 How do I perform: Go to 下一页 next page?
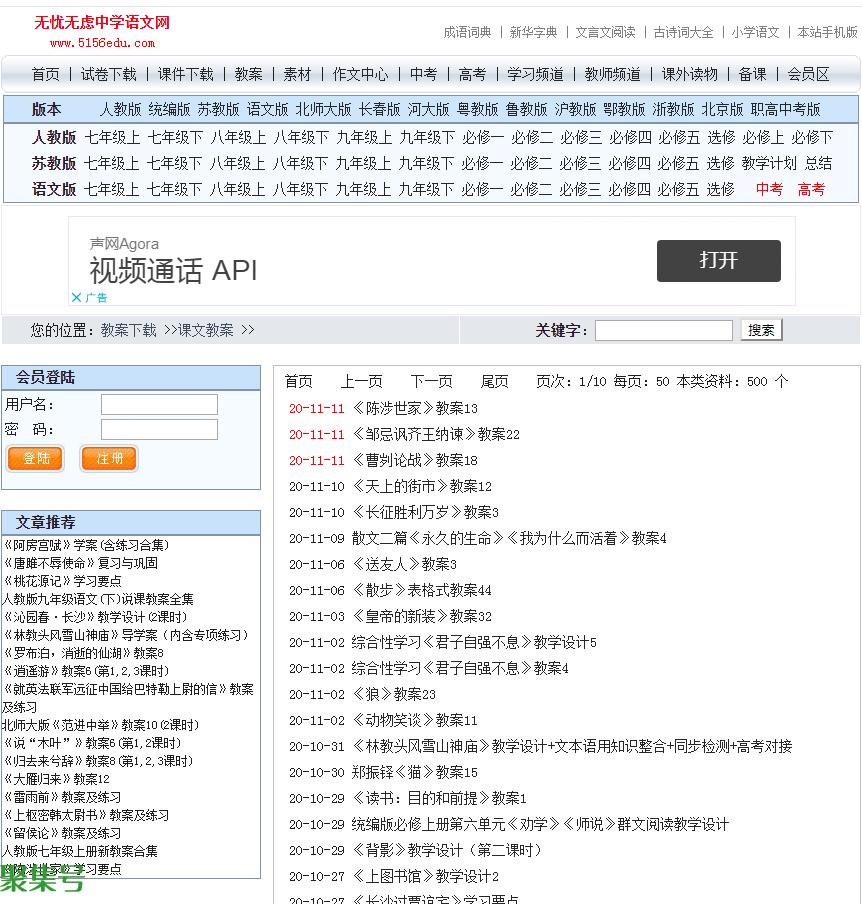point(431,381)
